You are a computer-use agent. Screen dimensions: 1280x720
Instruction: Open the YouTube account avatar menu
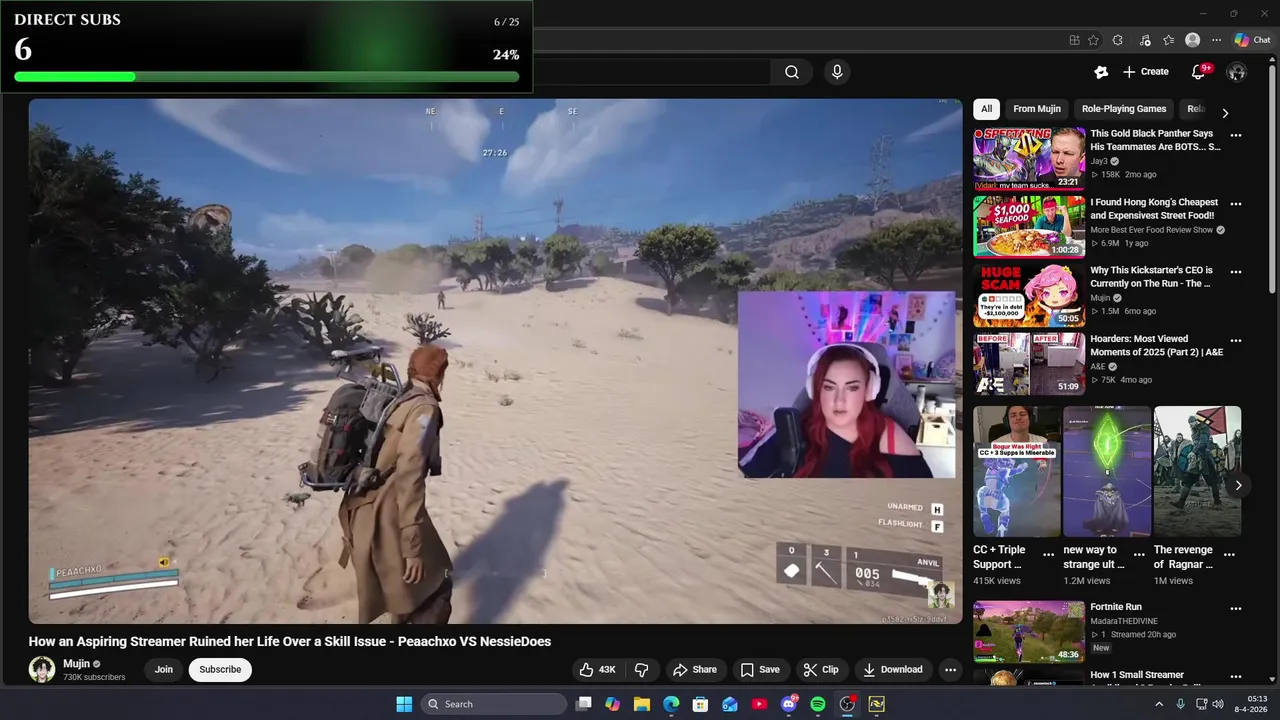(1237, 72)
